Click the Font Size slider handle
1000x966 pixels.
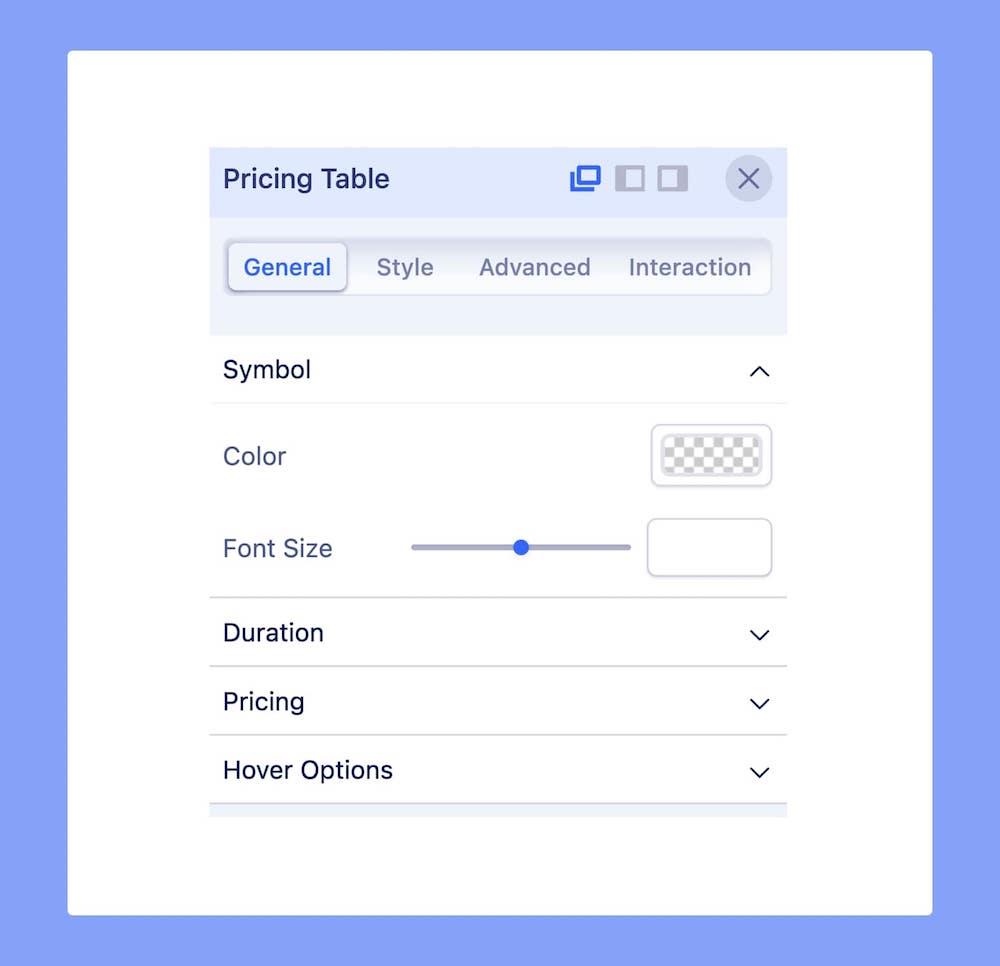(x=520, y=547)
